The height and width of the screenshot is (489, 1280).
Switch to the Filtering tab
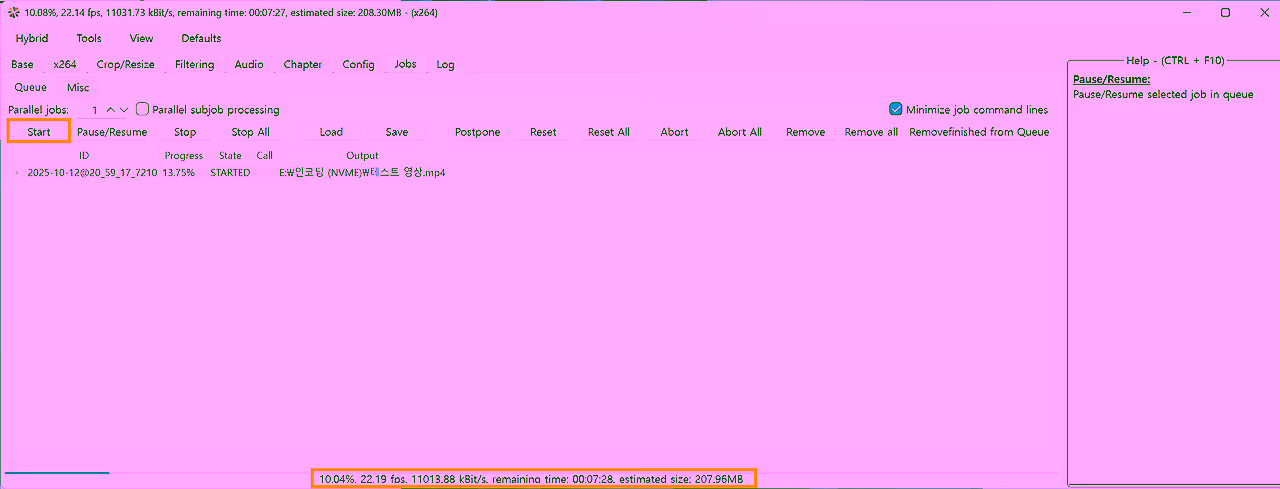click(x=194, y=64)
